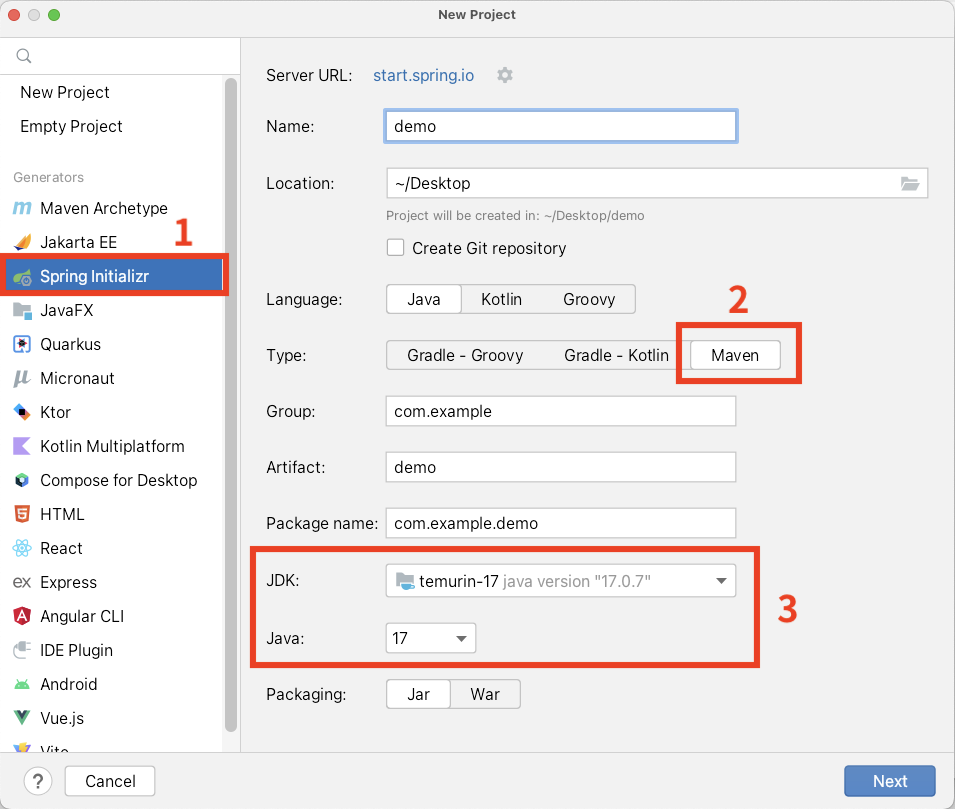
Task: Click the sidebar vertical scrollbar
Action: pyautogui.click(x=231, y=404)
